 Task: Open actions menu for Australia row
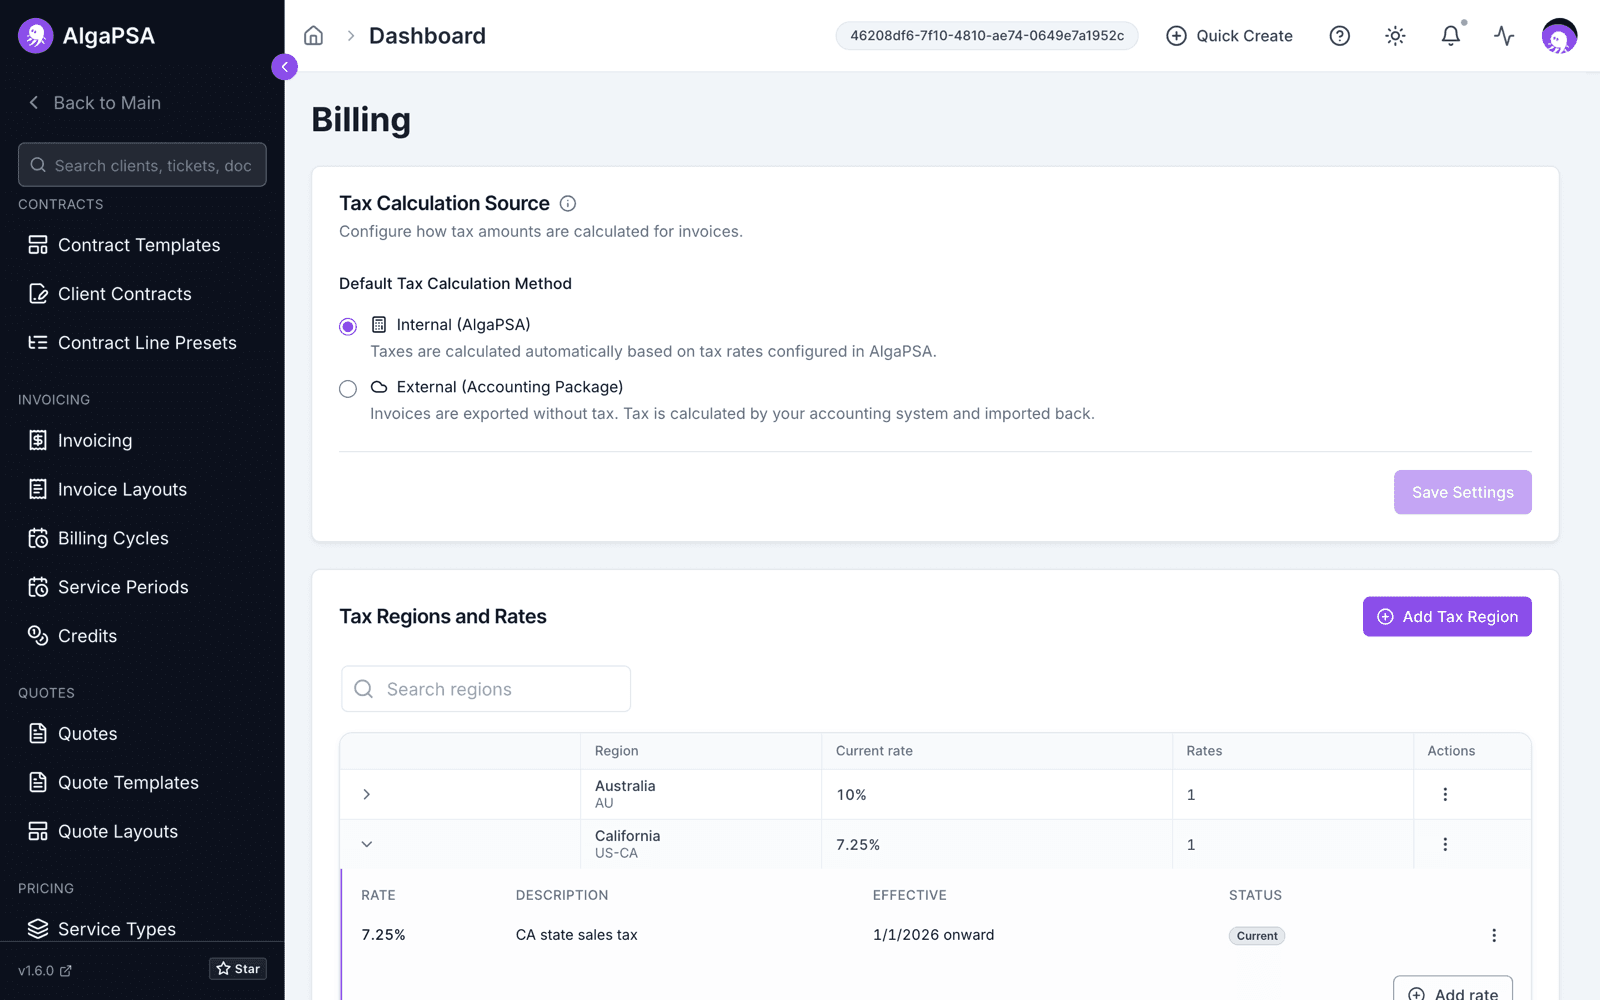click(x=1445, y=794)
